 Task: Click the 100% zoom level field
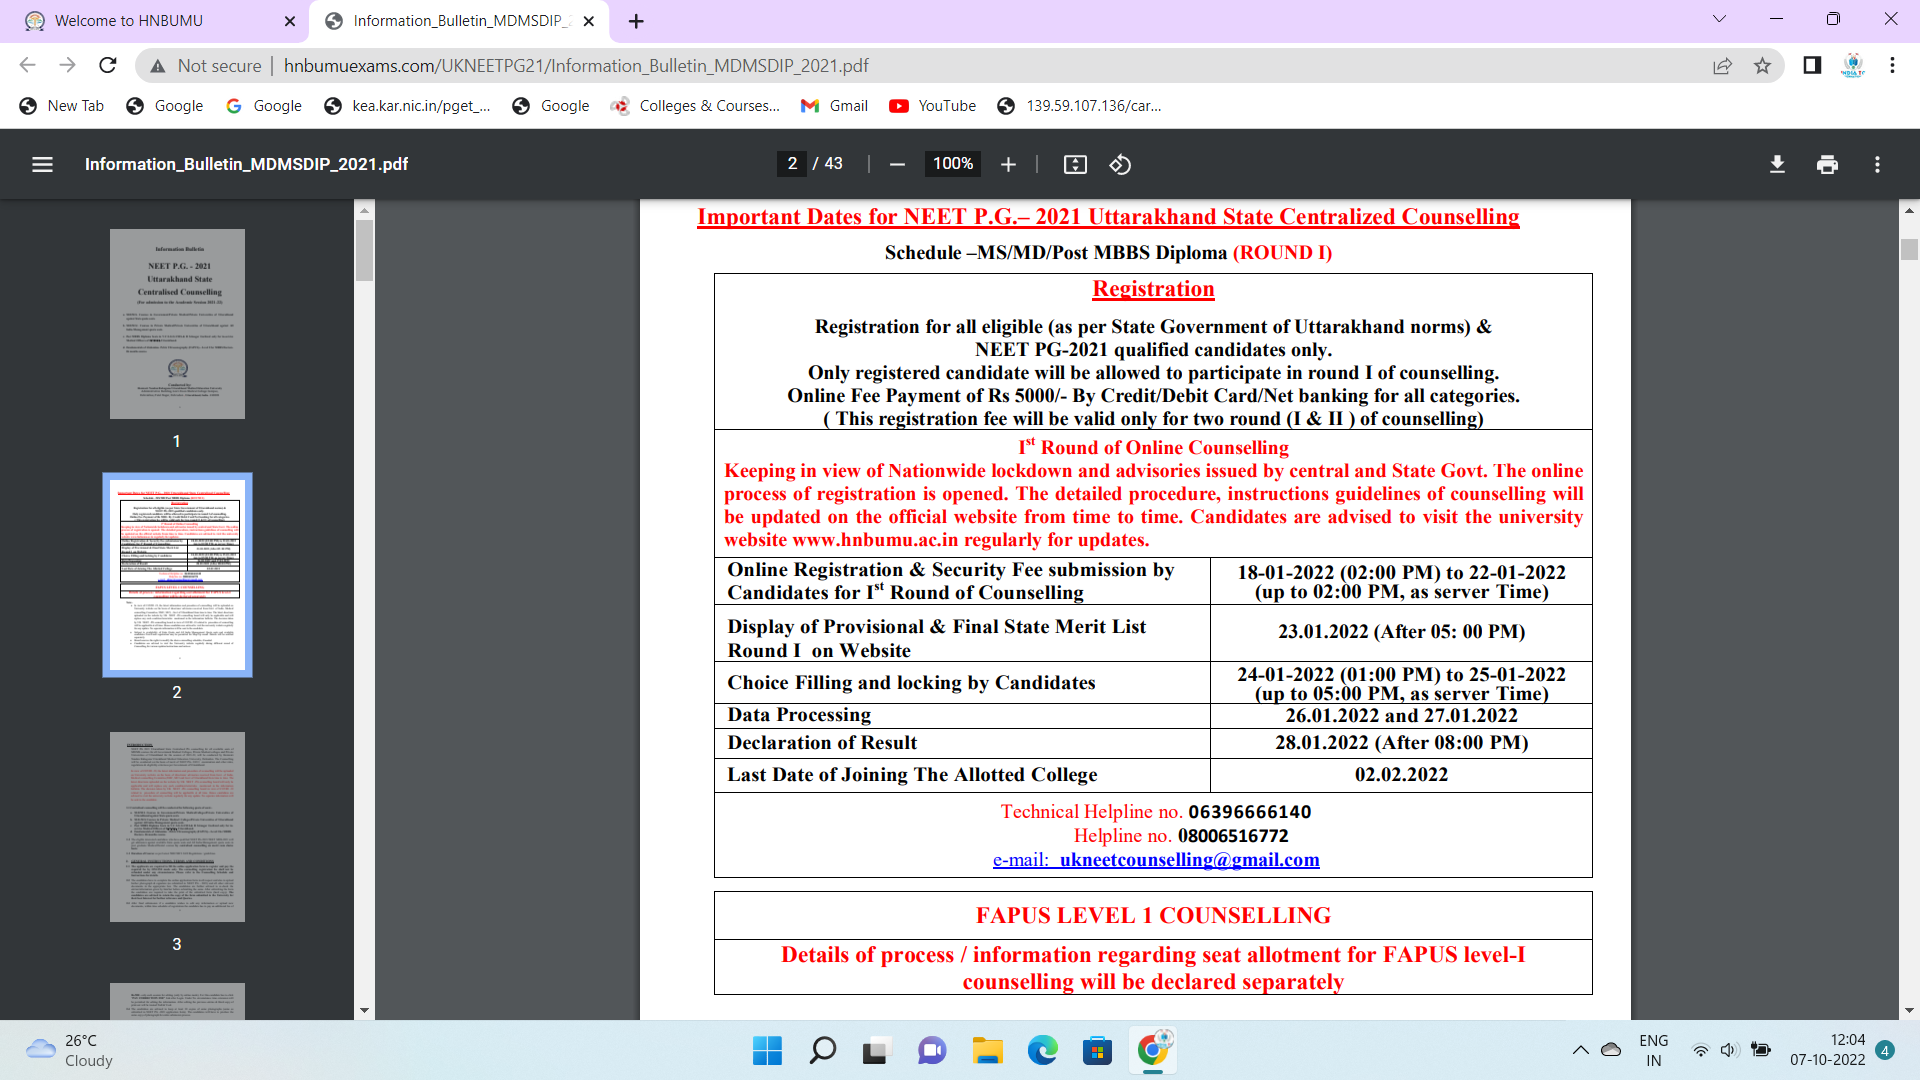(x=953, y=164)
